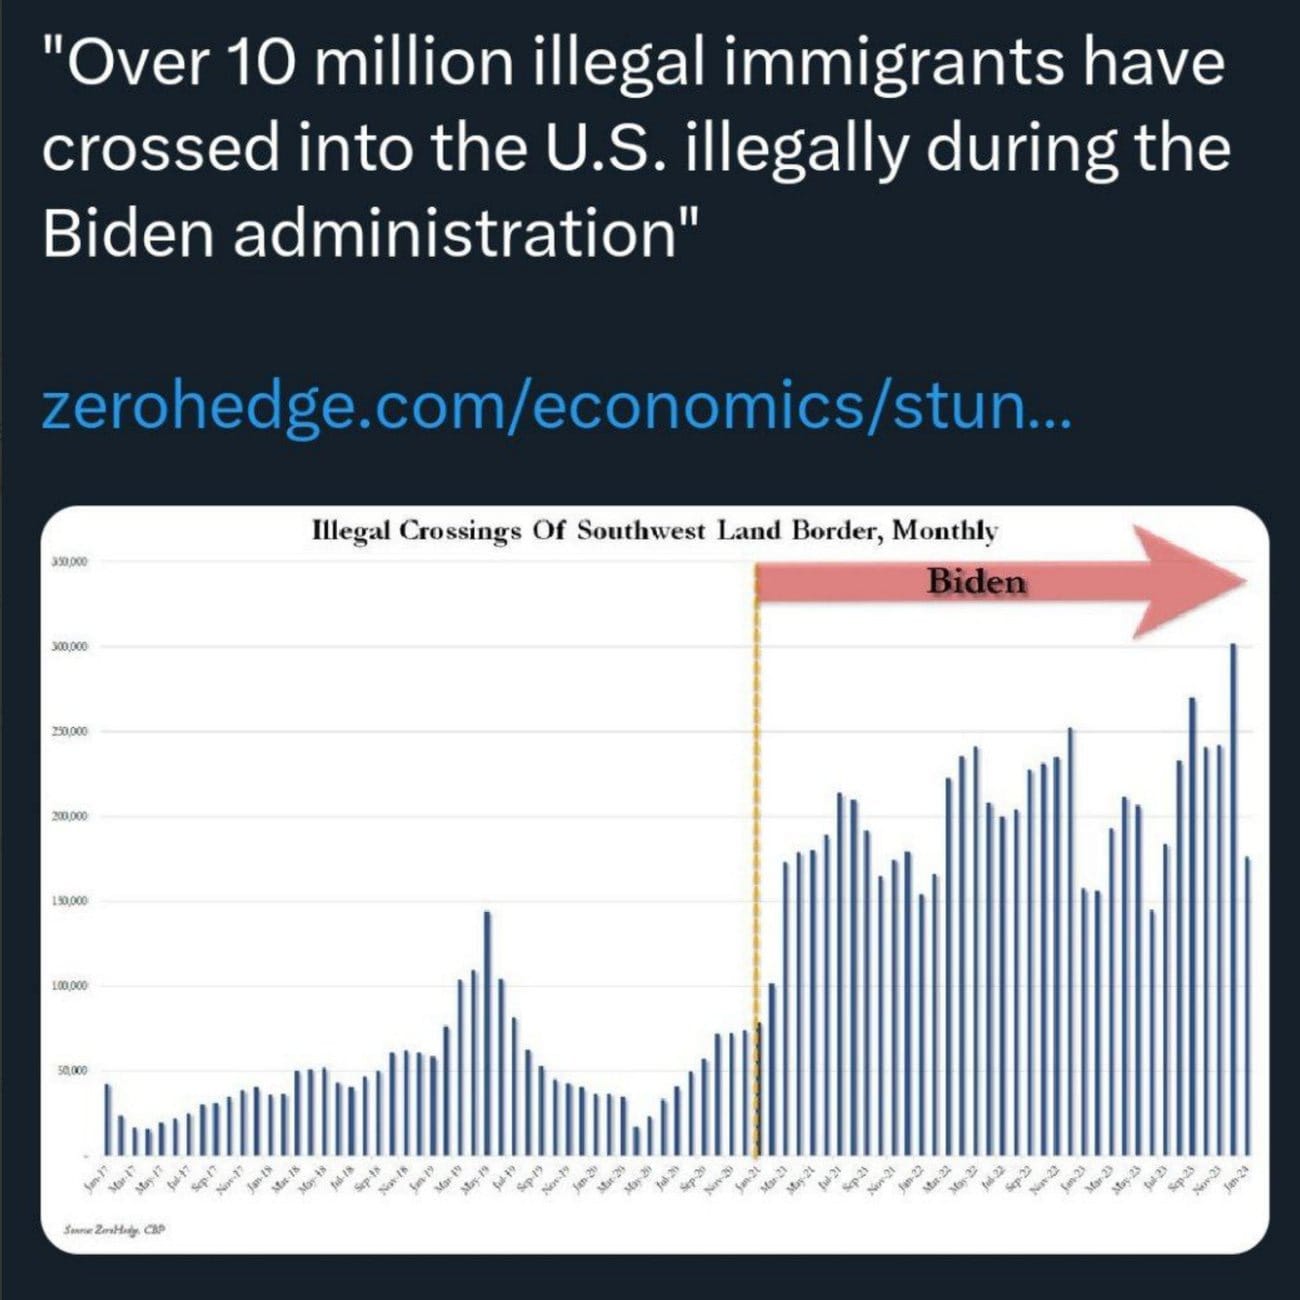This screenshot has width=1300, height=1300.
Task: Click the 250,000 y-axis label
Action: pyautogui.click(x=70, y=732)
